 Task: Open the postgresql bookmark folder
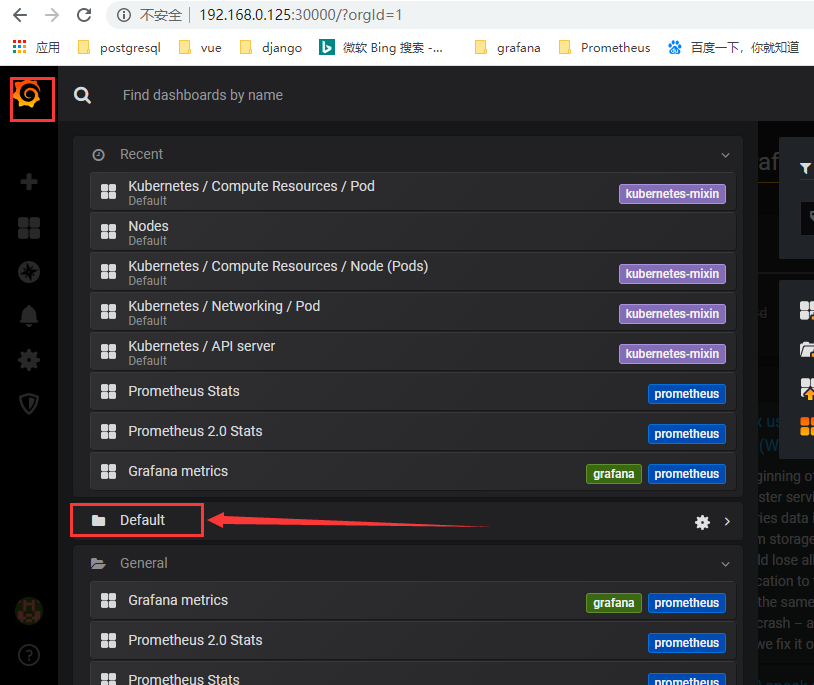click(119, 48)
